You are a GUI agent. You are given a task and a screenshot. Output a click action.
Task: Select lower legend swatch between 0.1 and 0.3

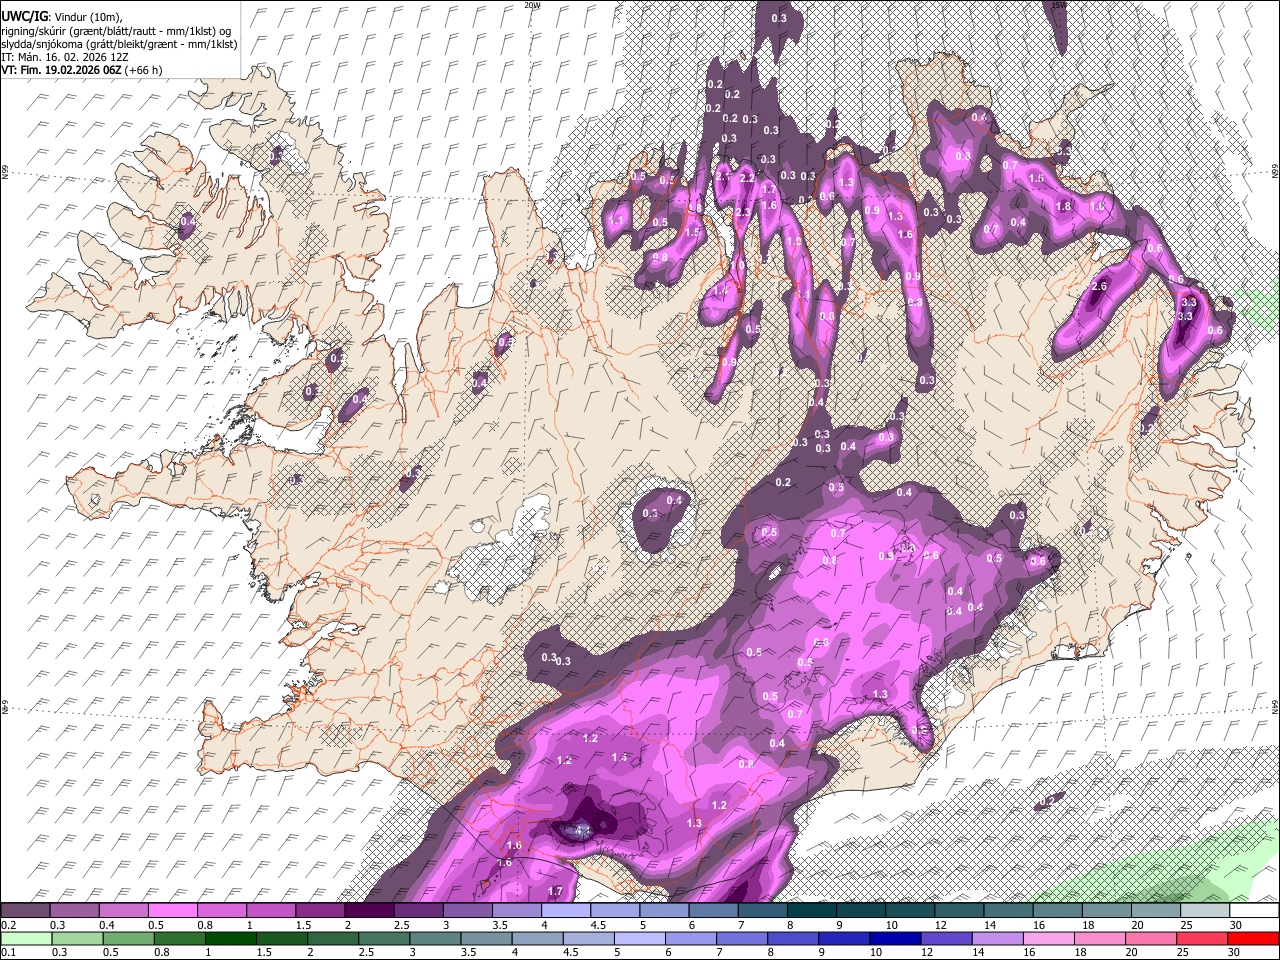coord(25,938)
